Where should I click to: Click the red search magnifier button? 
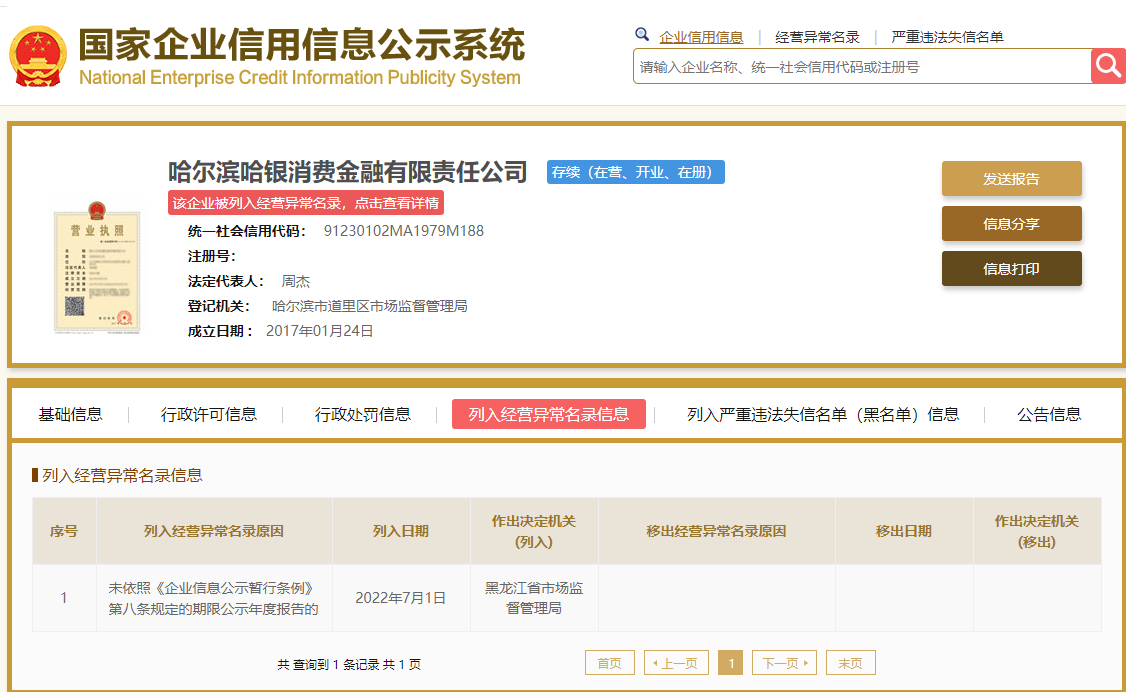pos(1108,66)
